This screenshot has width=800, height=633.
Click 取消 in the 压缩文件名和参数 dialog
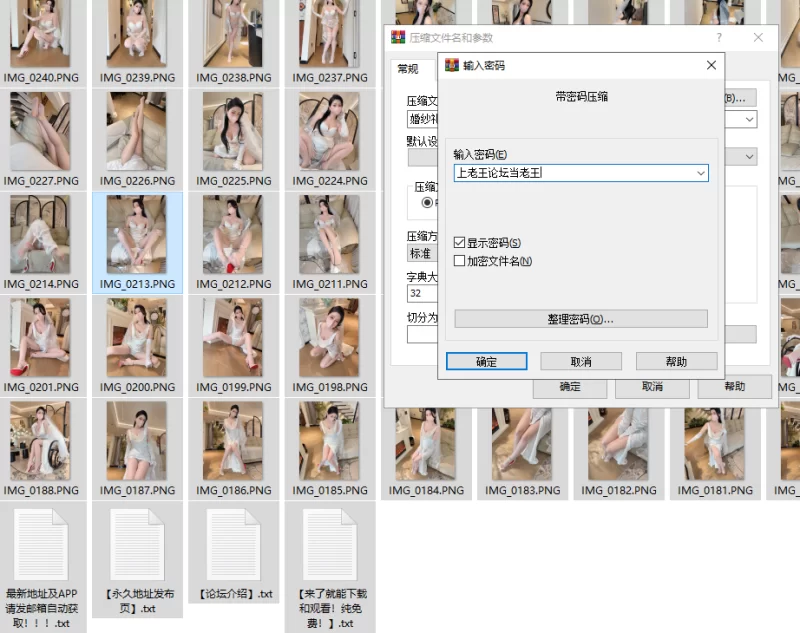point(652,387)
